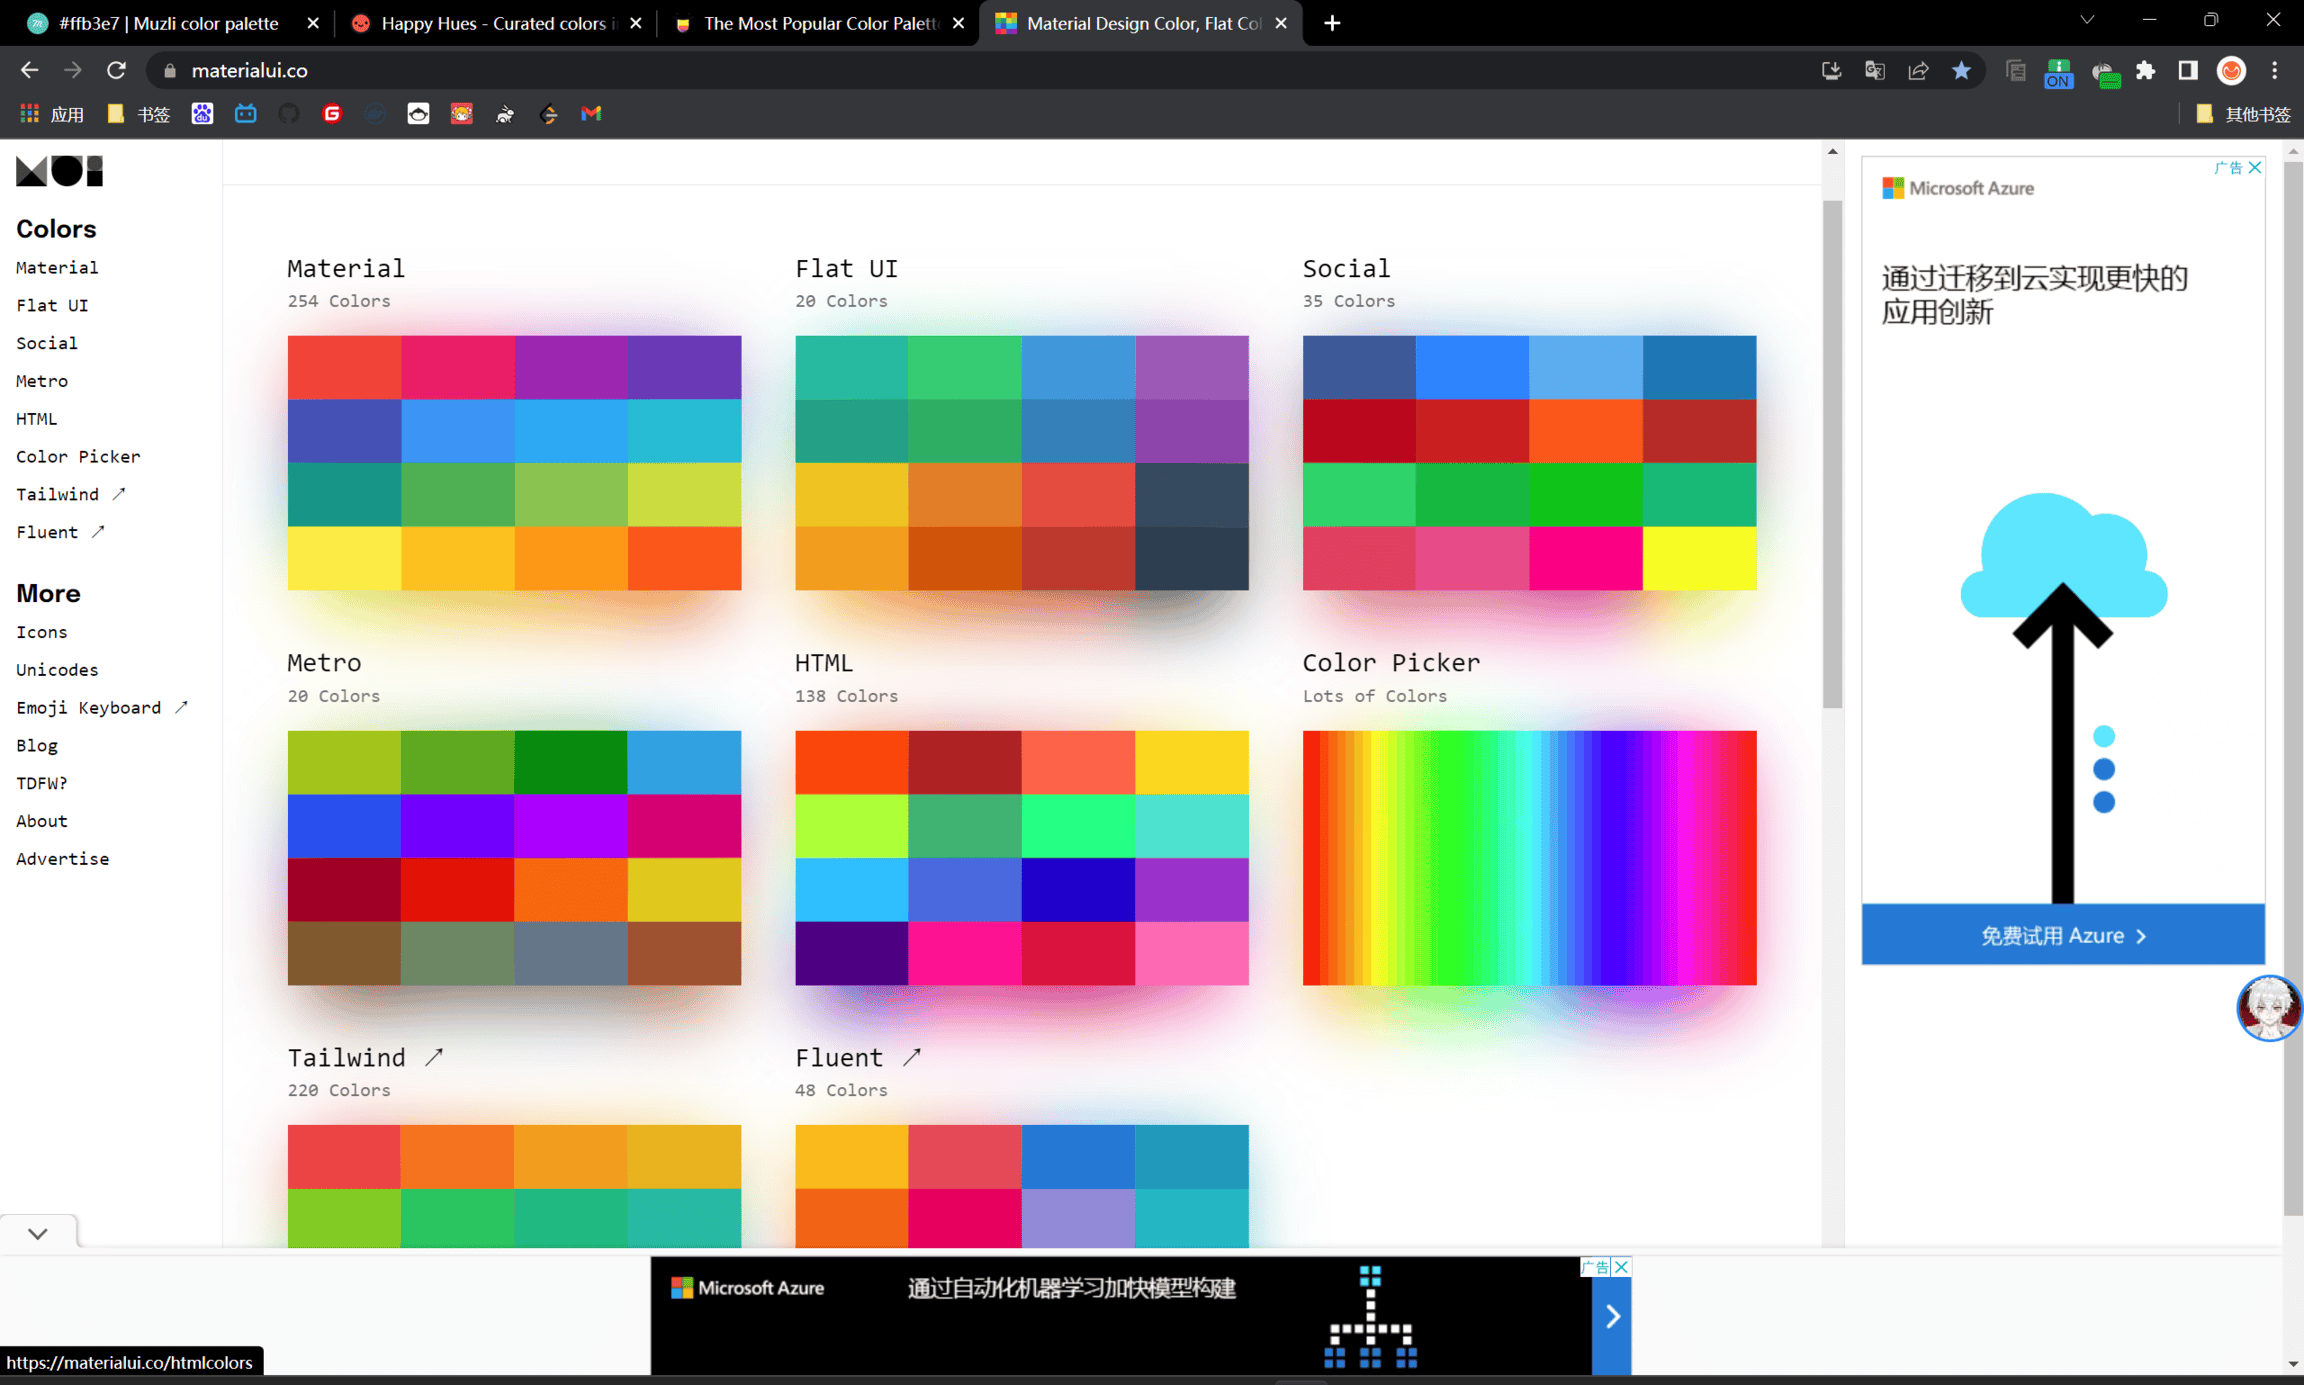This screenshot has width=2304, height=1385.
Task: Open Chrome side panel icon
Action: pos(2188,70)
